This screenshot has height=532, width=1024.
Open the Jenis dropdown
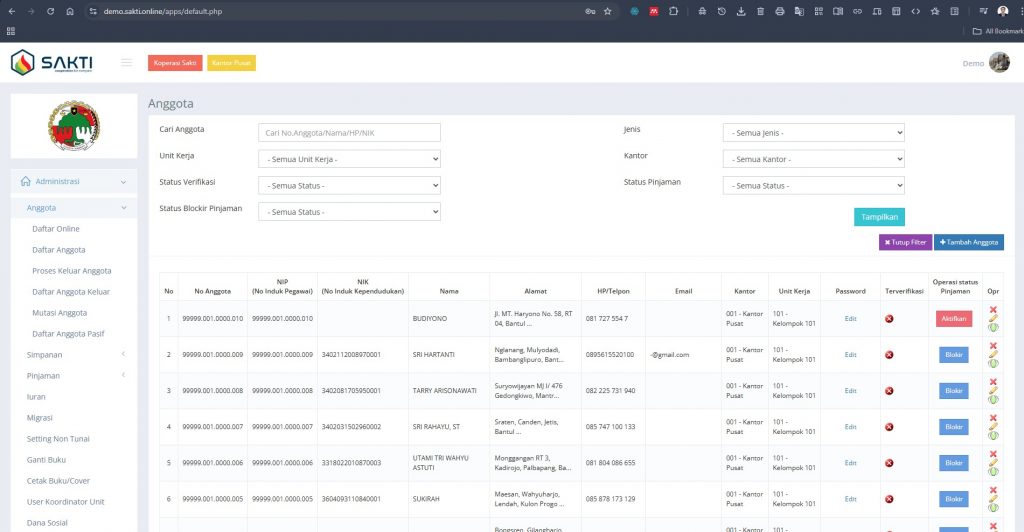tap(814, 133)
